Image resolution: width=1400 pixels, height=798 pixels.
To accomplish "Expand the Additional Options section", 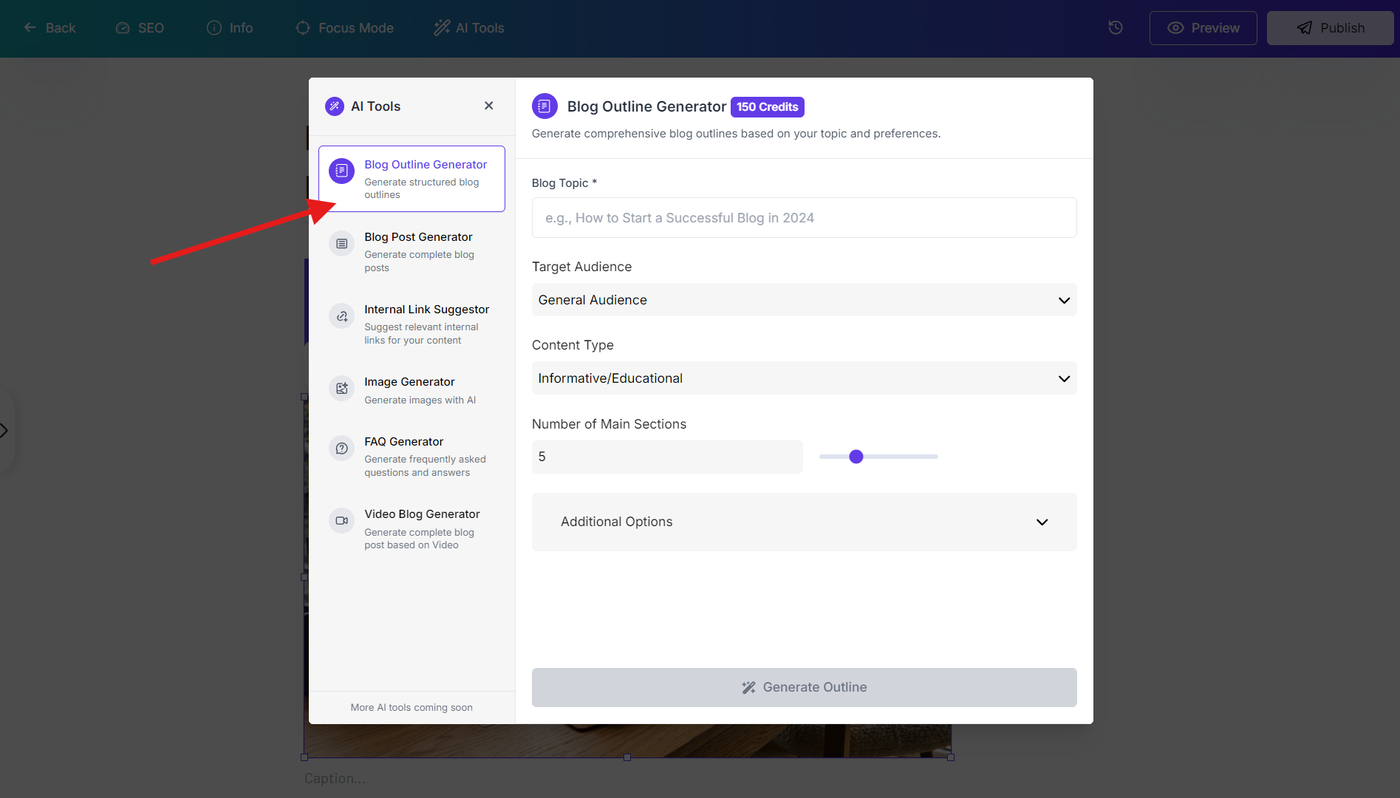I will pos(804,522).
